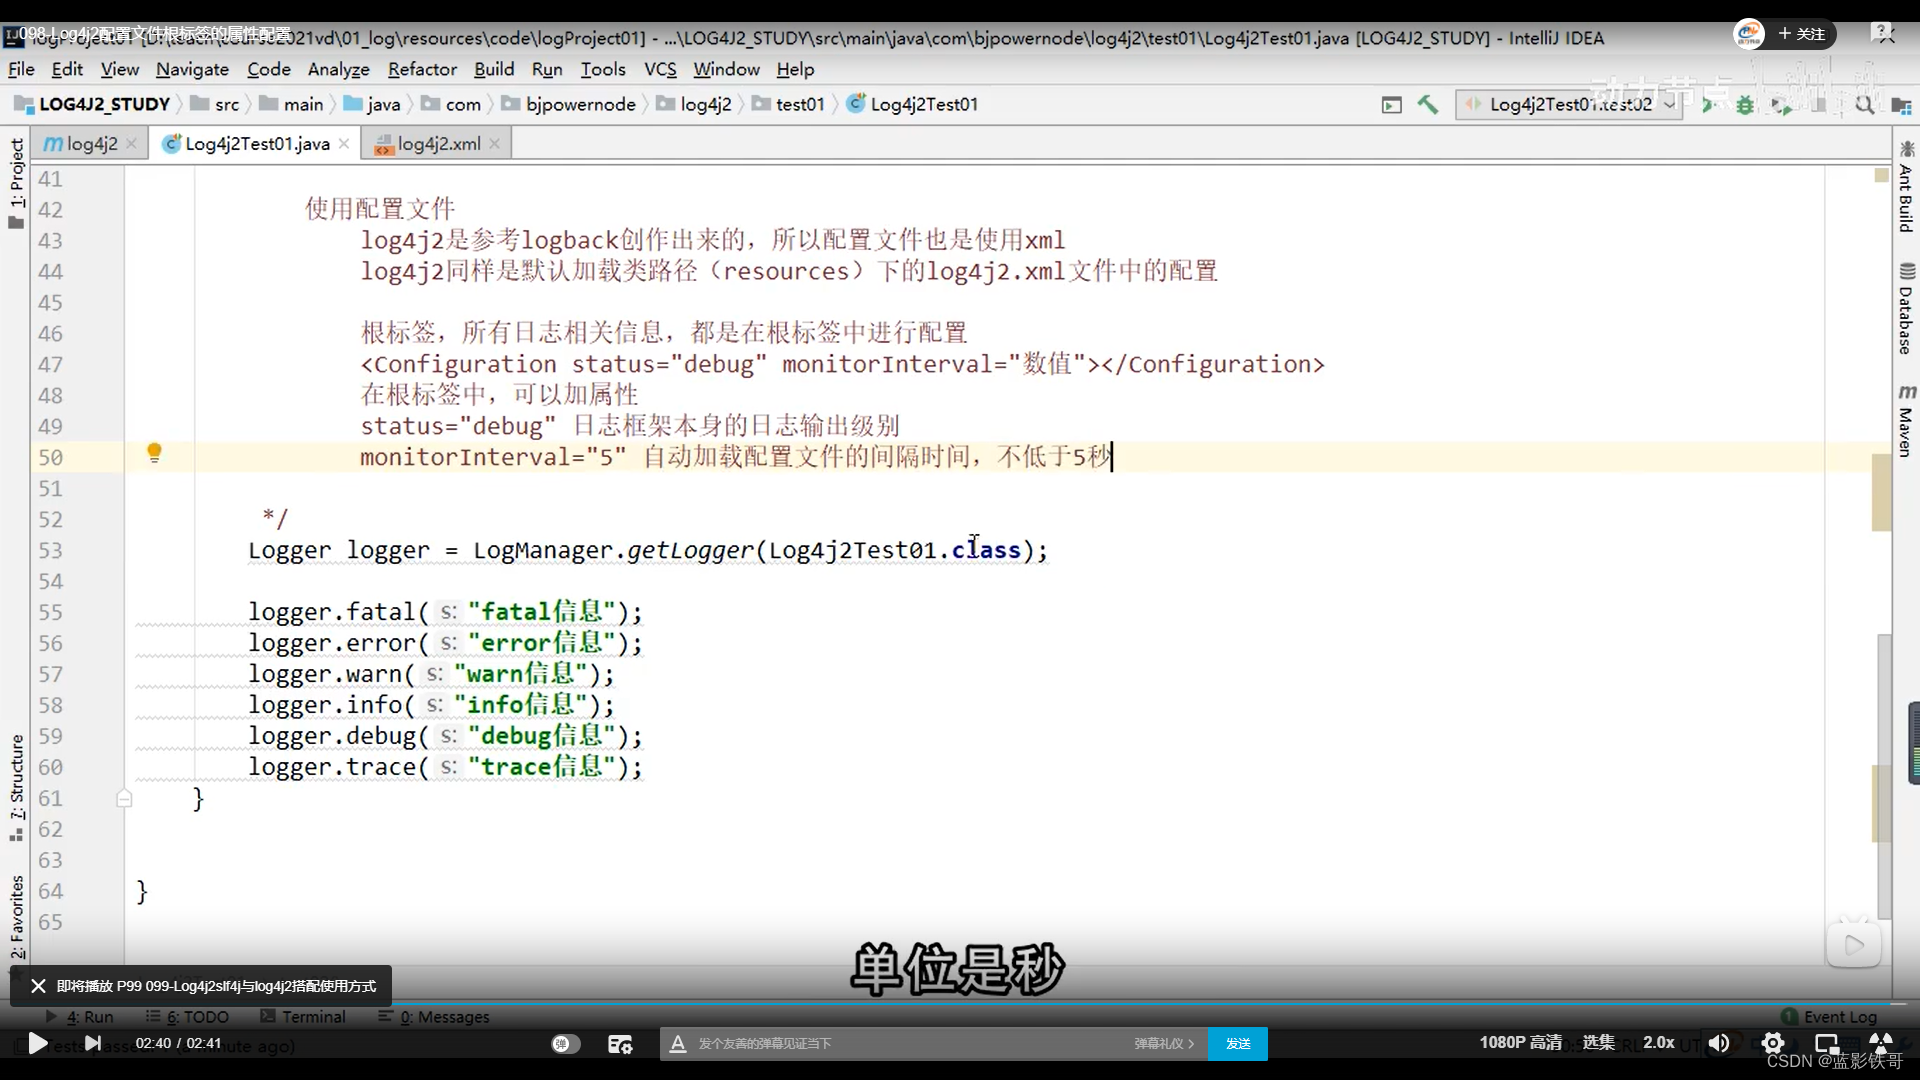This screenshot has width=1920, height=1080.
Task: Open the VCS menu
Action: tap(660, 69)
